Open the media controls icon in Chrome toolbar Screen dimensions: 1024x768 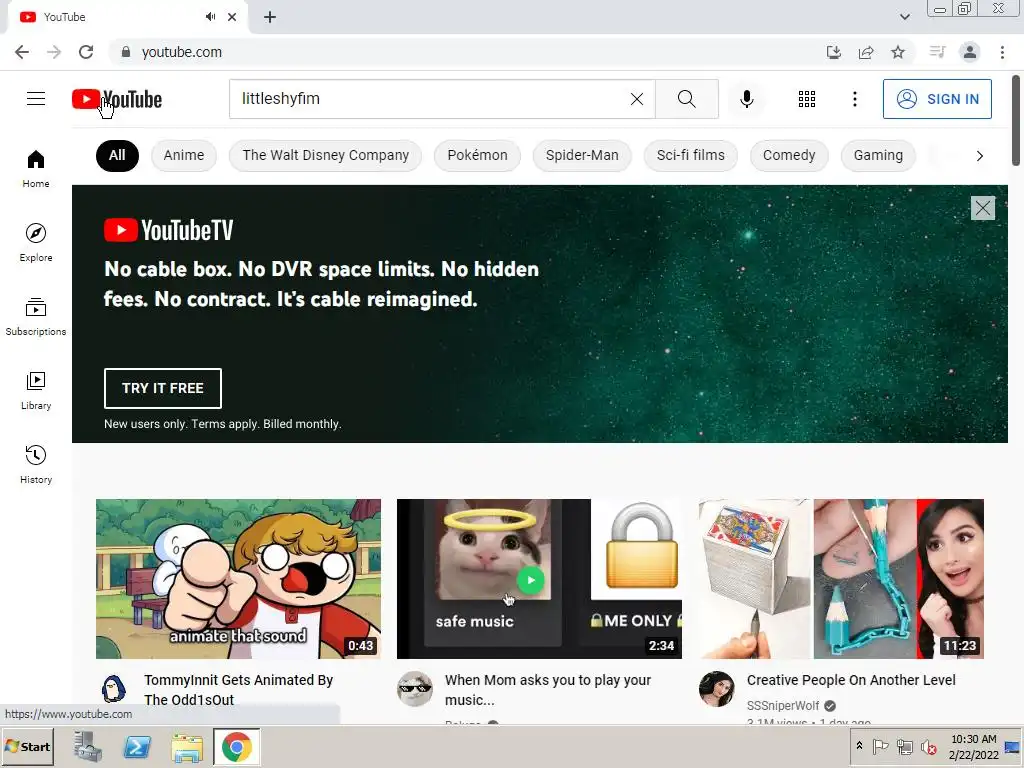(937, 52)
